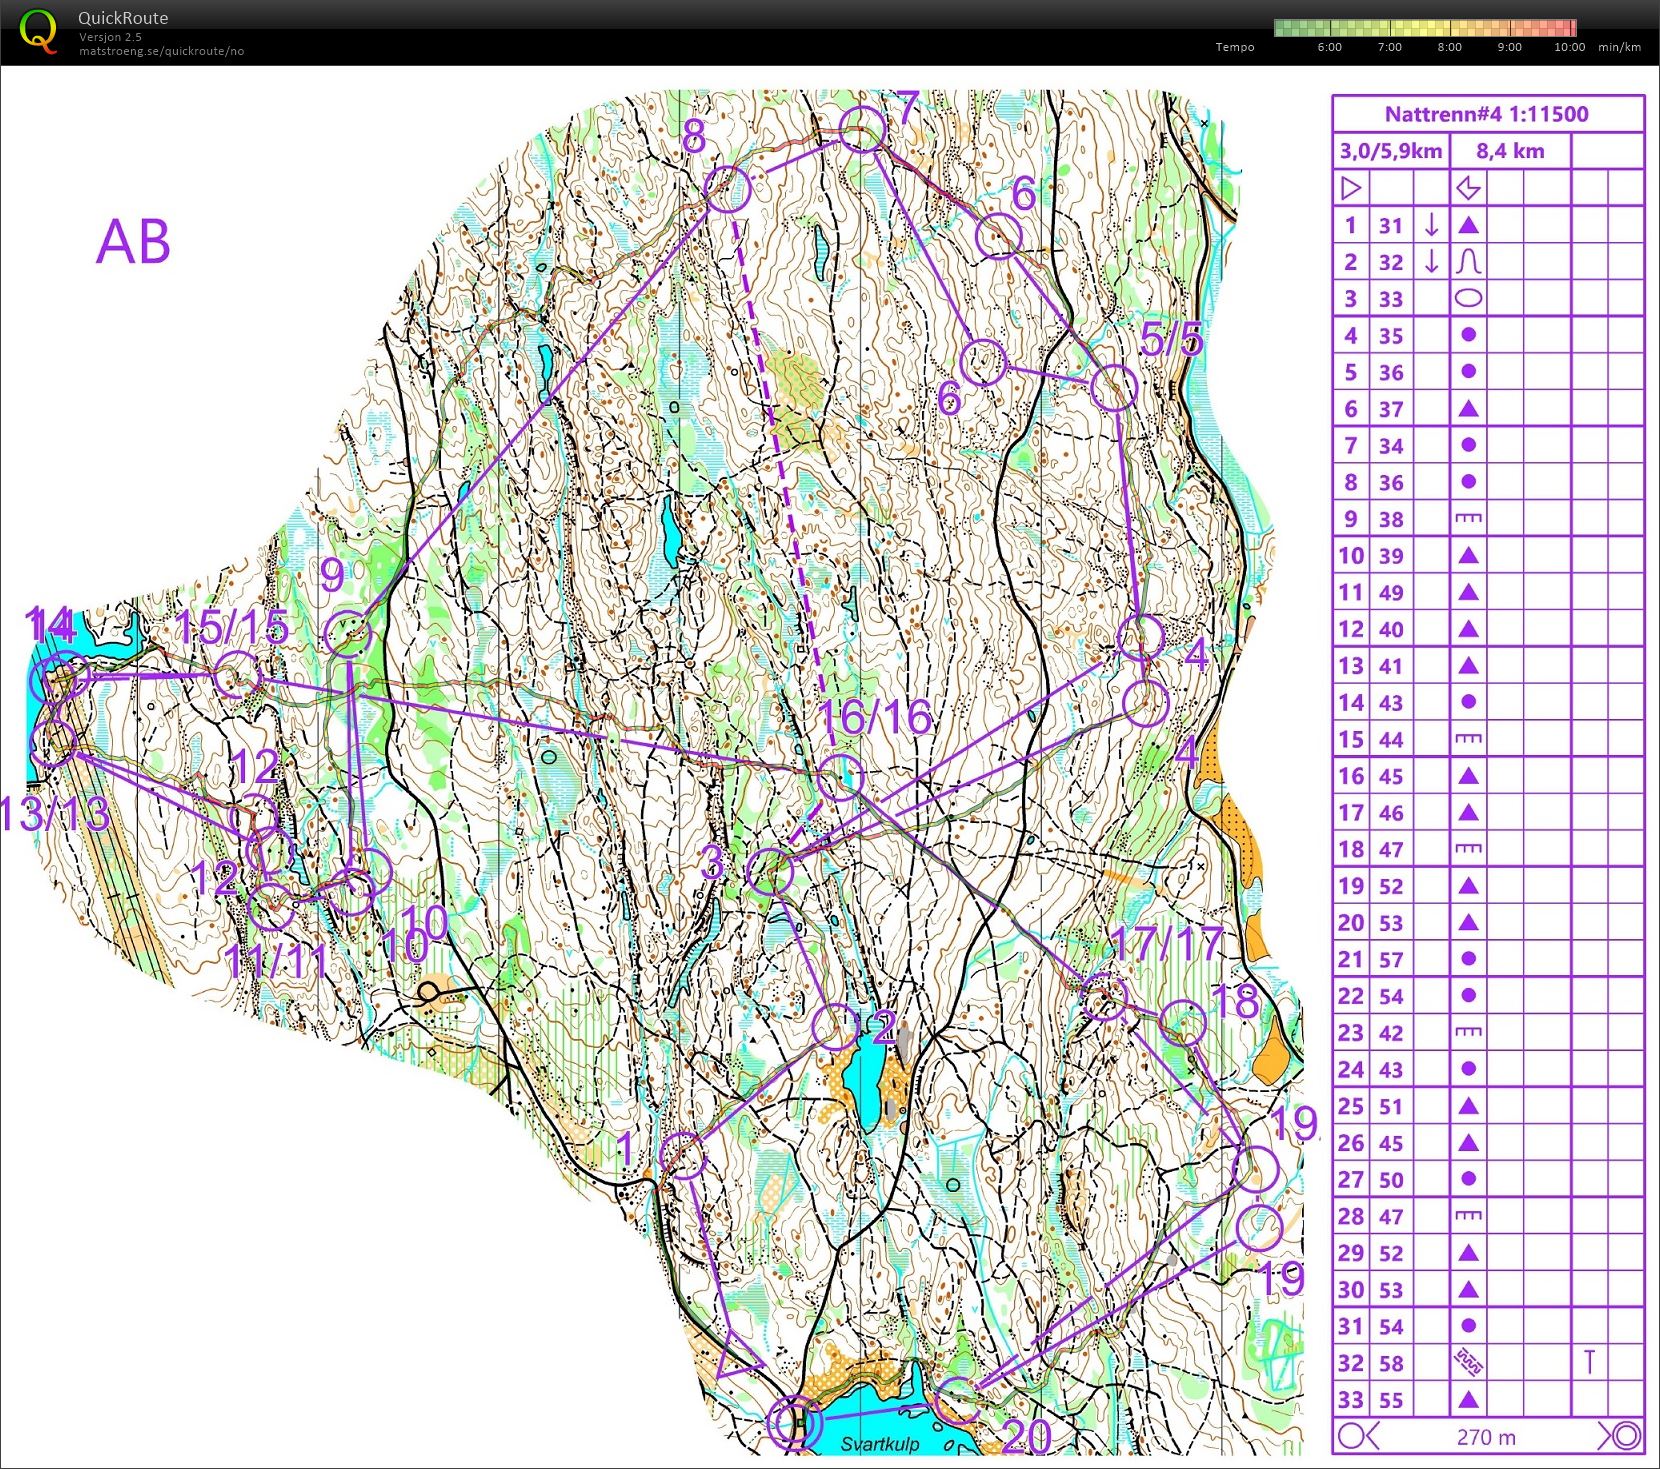Viewport: 1660px width, 1469px height.
Task: Select the finish double circle by Svartkulp
Action: pos(795,1422)
